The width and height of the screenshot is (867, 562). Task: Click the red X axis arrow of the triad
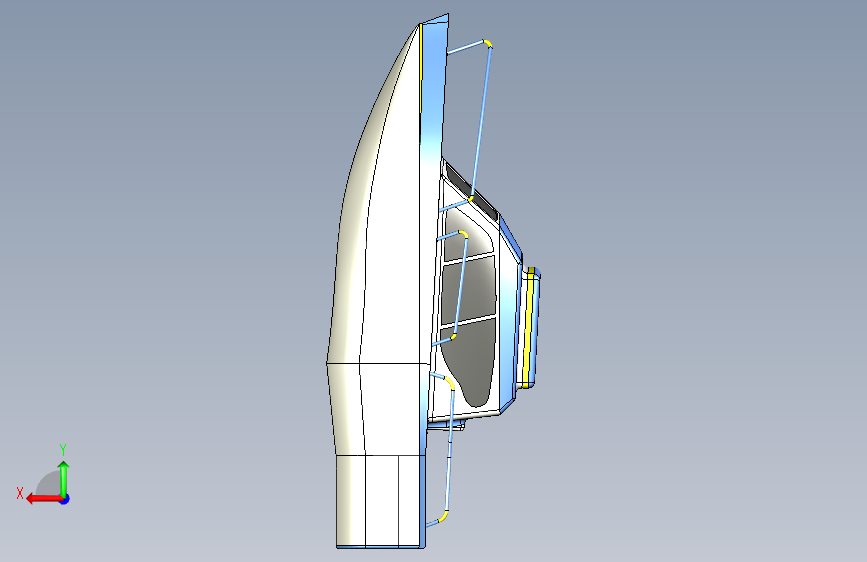[43, 499]
